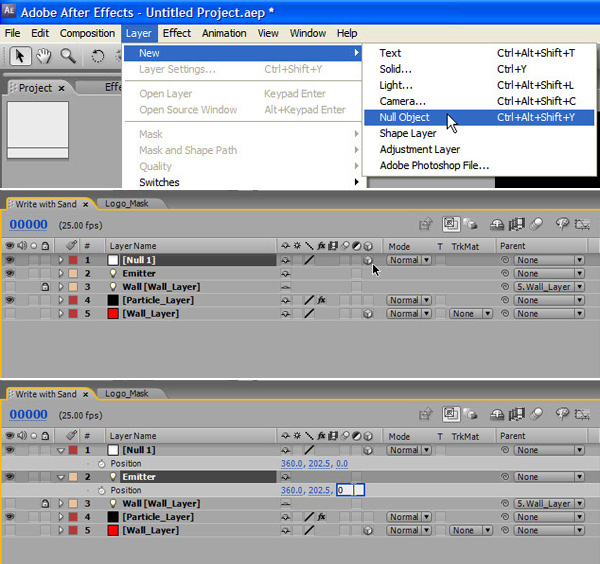Click light bulb icon of collapsed-timeline Emitter
This screenshot has width=600, height=564.
point(113,273)
